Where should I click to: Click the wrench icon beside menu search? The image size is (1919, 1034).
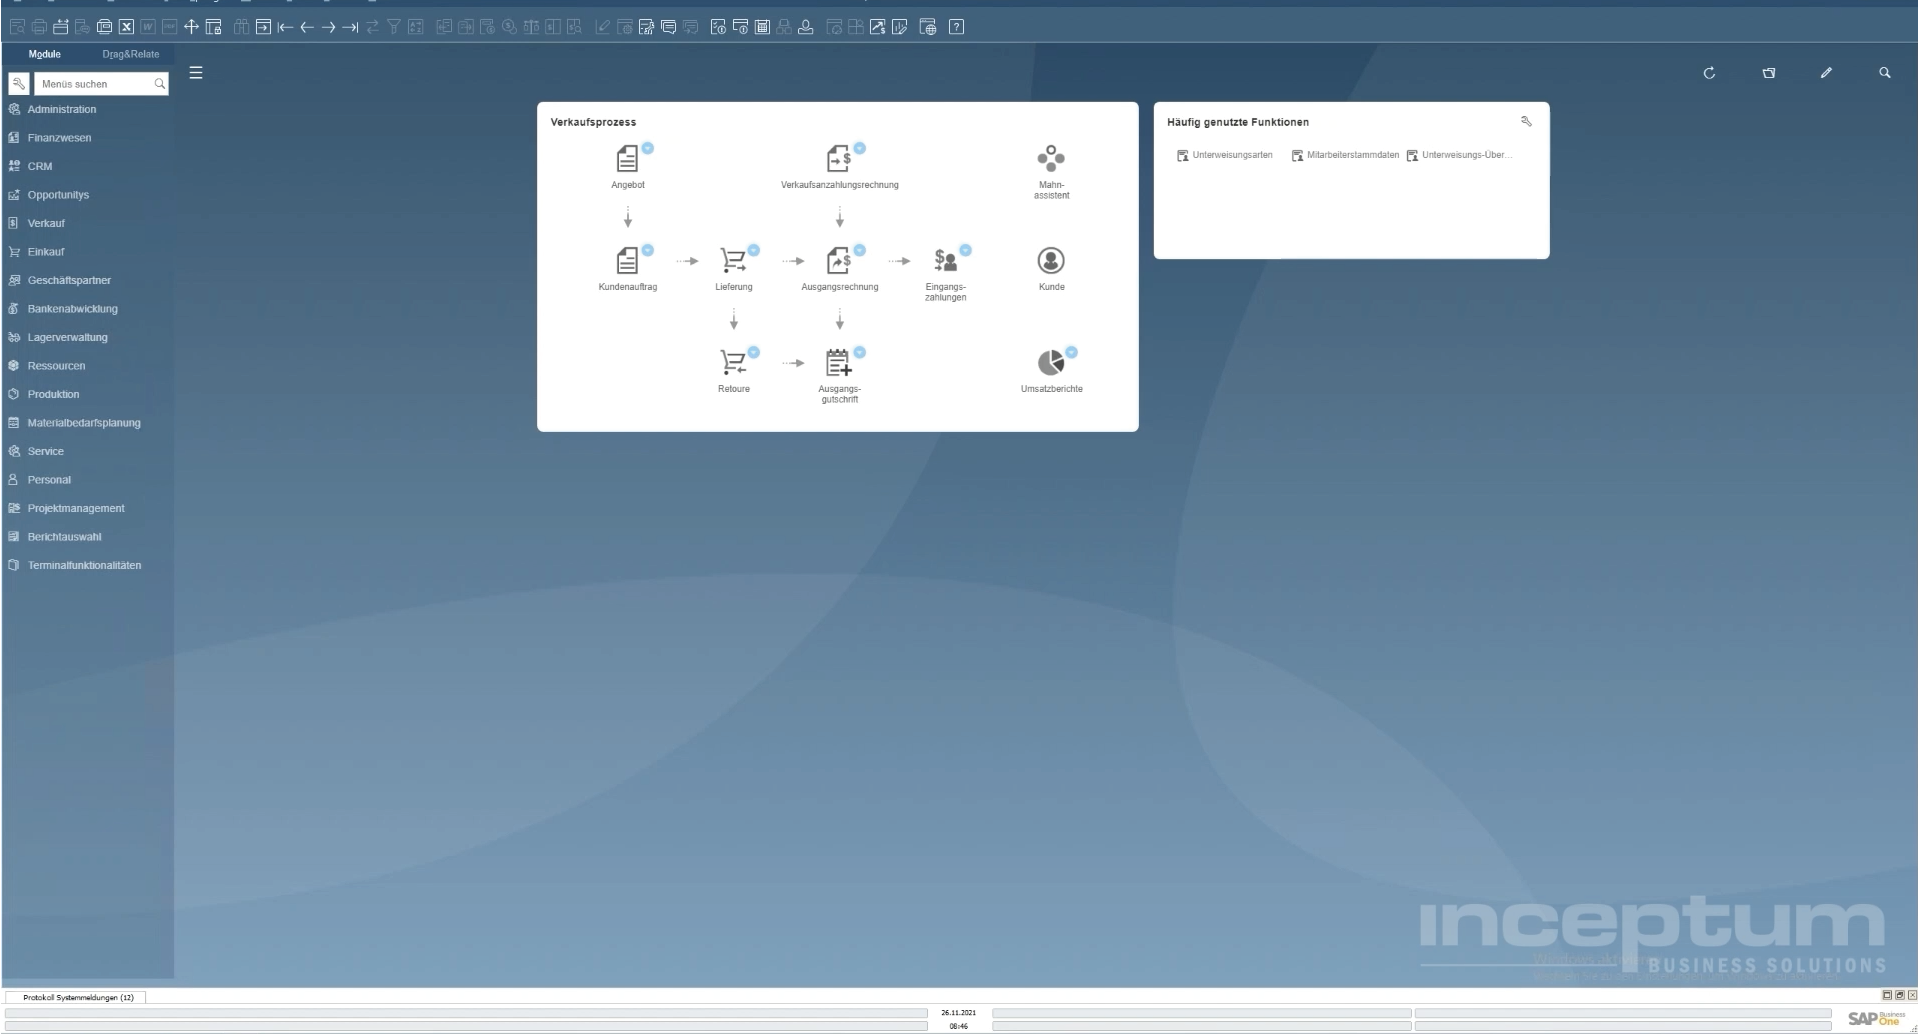(x=18, y=84)
